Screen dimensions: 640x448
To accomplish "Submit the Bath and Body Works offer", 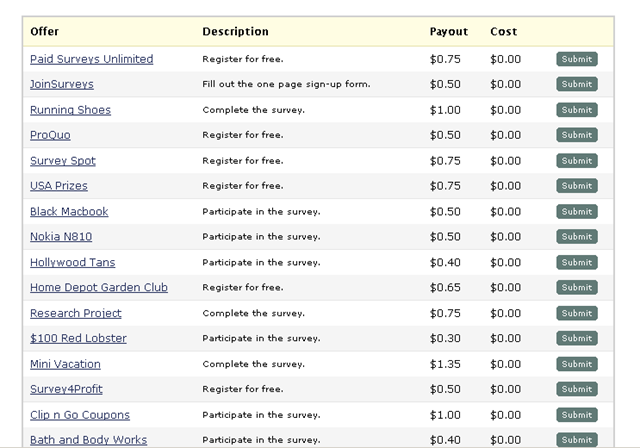I will coord(577,440).
